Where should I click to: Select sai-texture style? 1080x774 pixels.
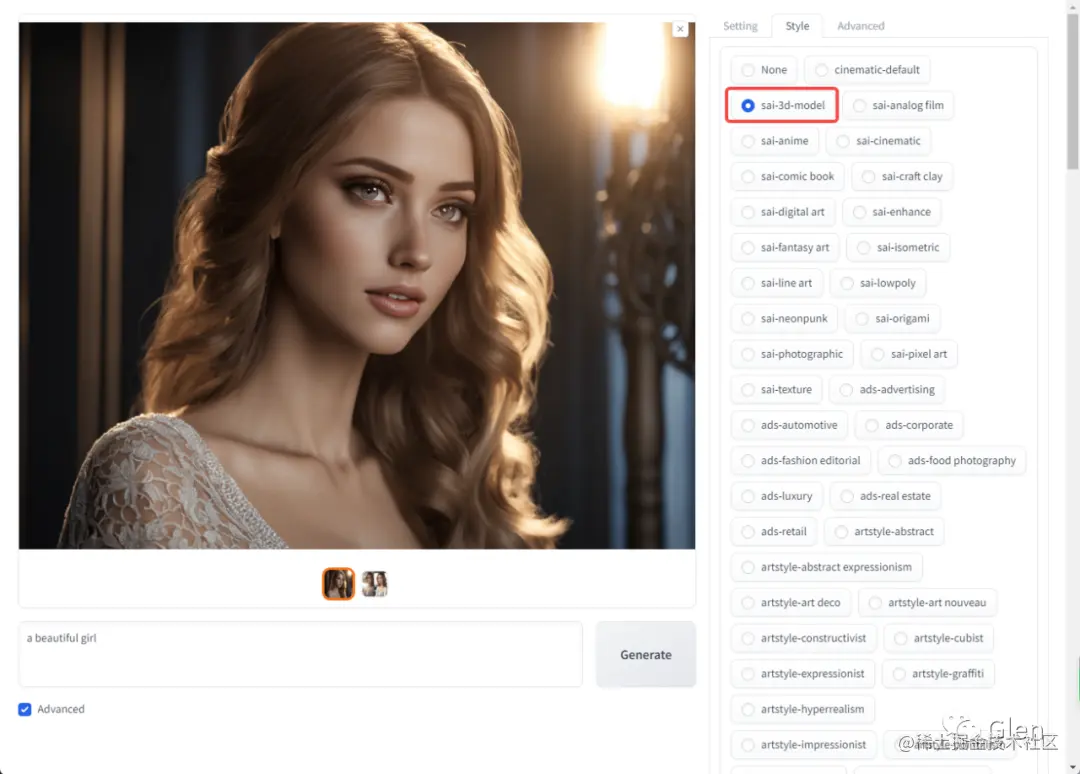776,390
